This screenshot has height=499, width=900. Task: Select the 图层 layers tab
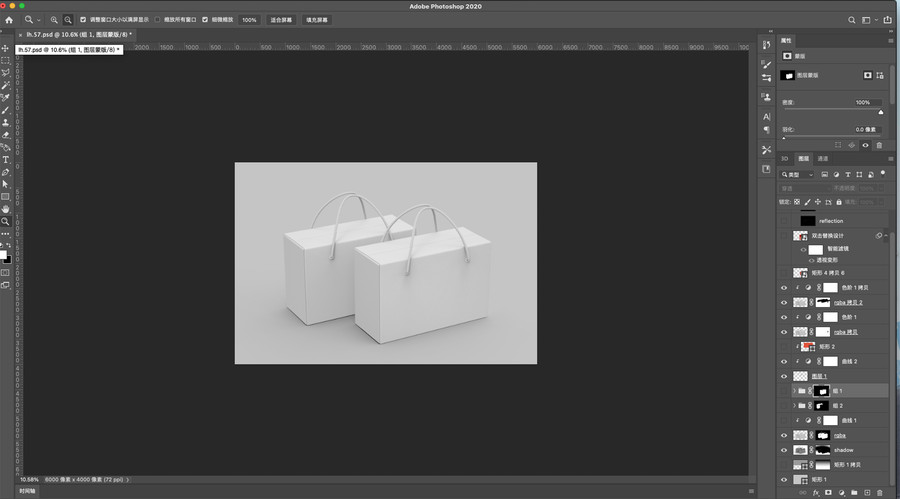(x=803, y=159)
